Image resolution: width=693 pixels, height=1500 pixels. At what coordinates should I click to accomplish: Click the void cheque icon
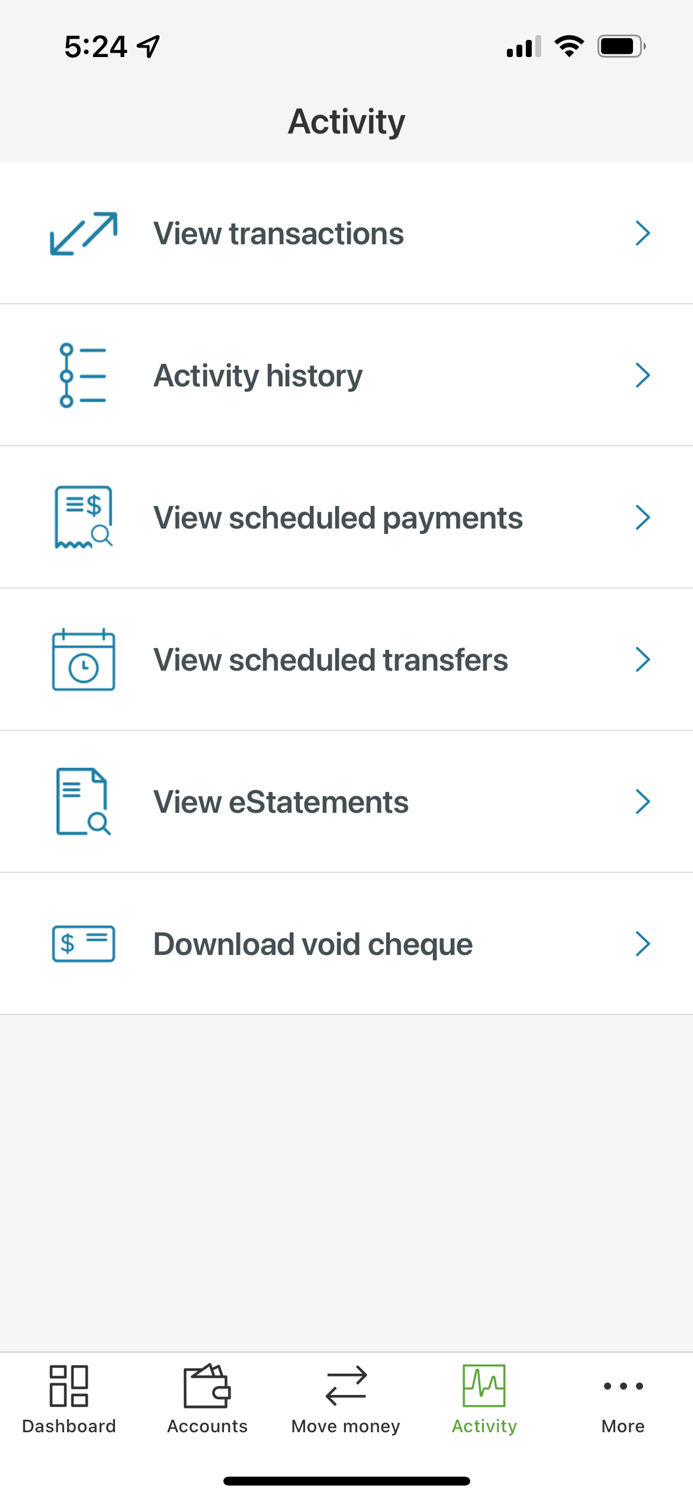[83, 943]
